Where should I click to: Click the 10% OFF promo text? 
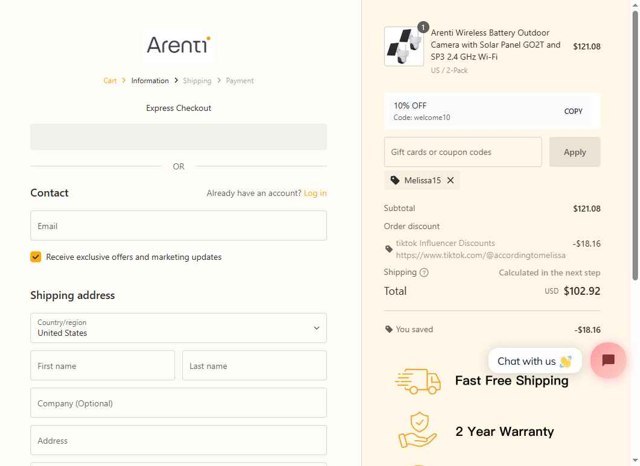(410, 106)
